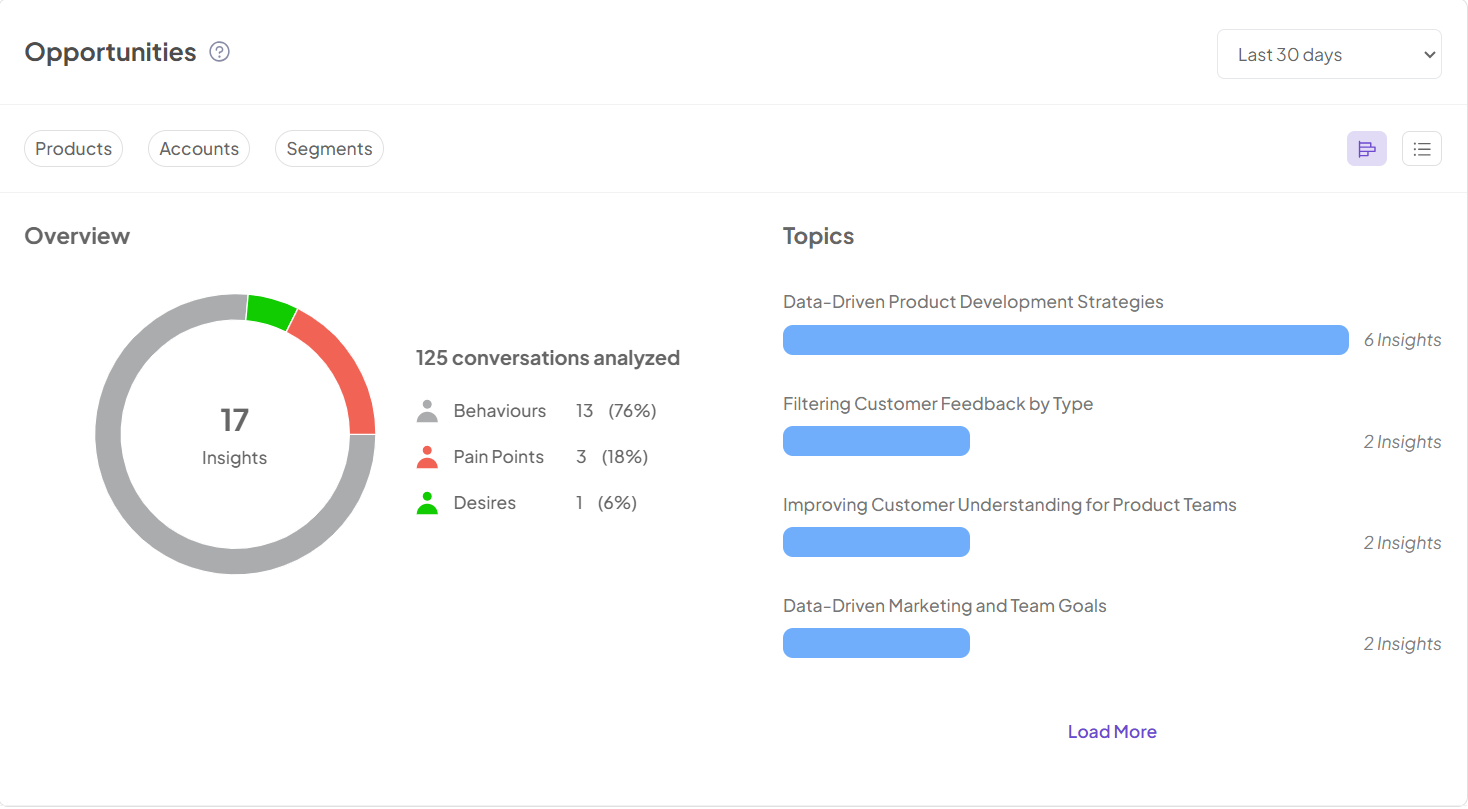Click the green Desires person icon
1468x809 pixels.
pos(427,503)
